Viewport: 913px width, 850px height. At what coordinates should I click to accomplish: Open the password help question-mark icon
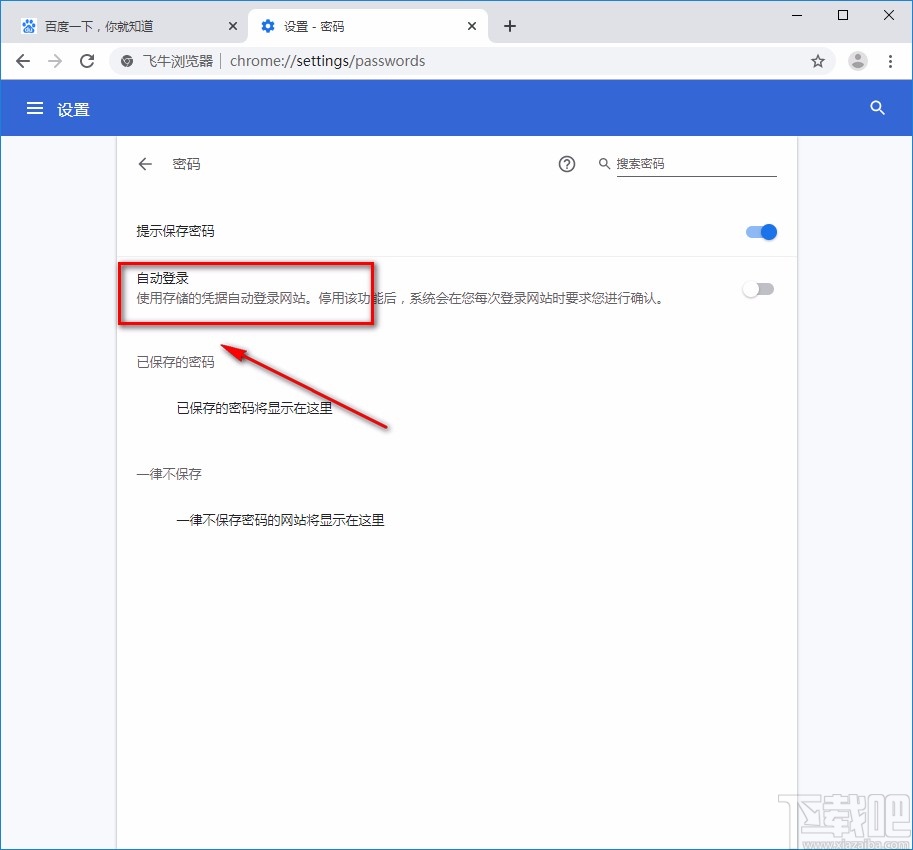(x=567, y=164)
